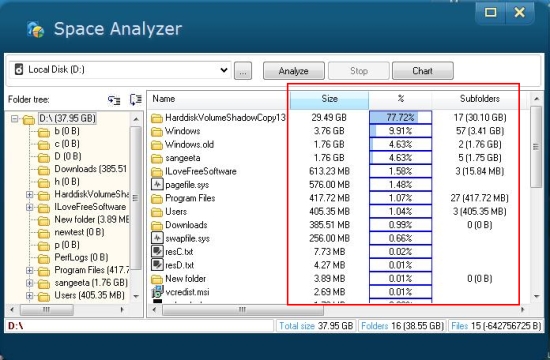Click file list scroll up arrow
550x360 pixels.
[536, 99]
